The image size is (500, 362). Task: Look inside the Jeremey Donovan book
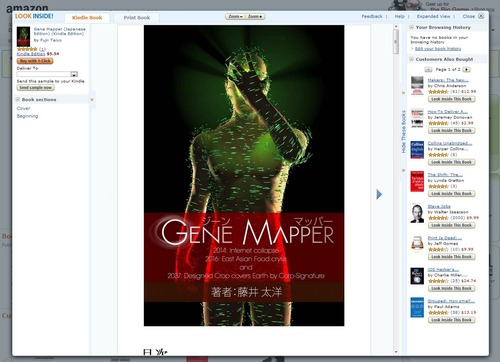point(451,131)
